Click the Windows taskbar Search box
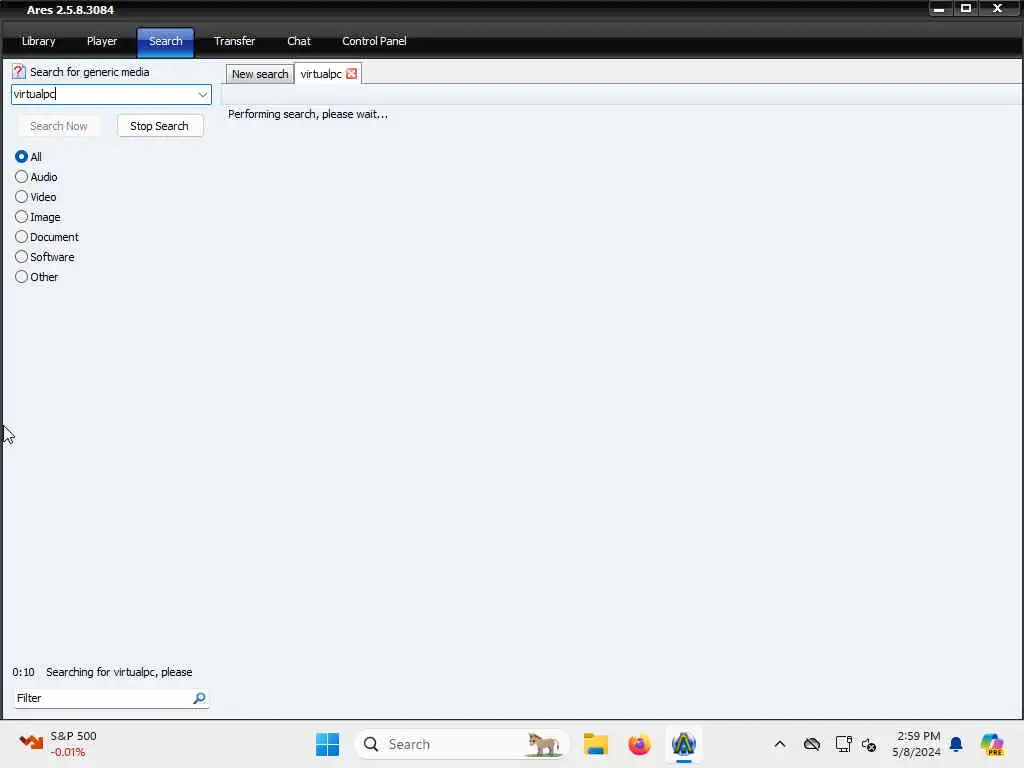The image size is (1024, 768). [461, 744]
